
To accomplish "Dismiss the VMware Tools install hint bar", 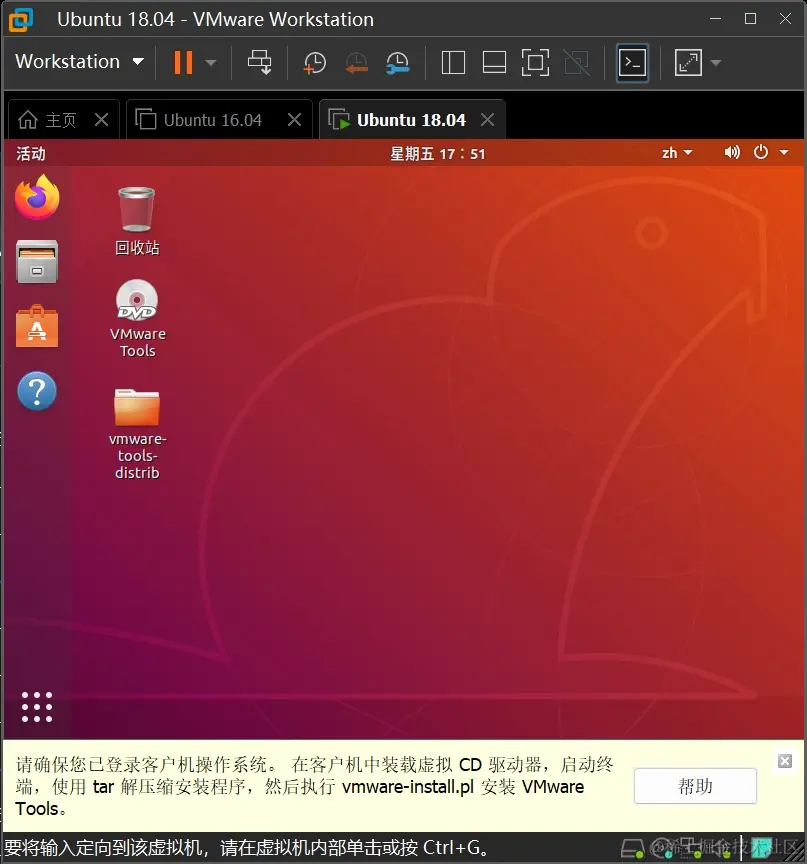I will tap(785, 761).
